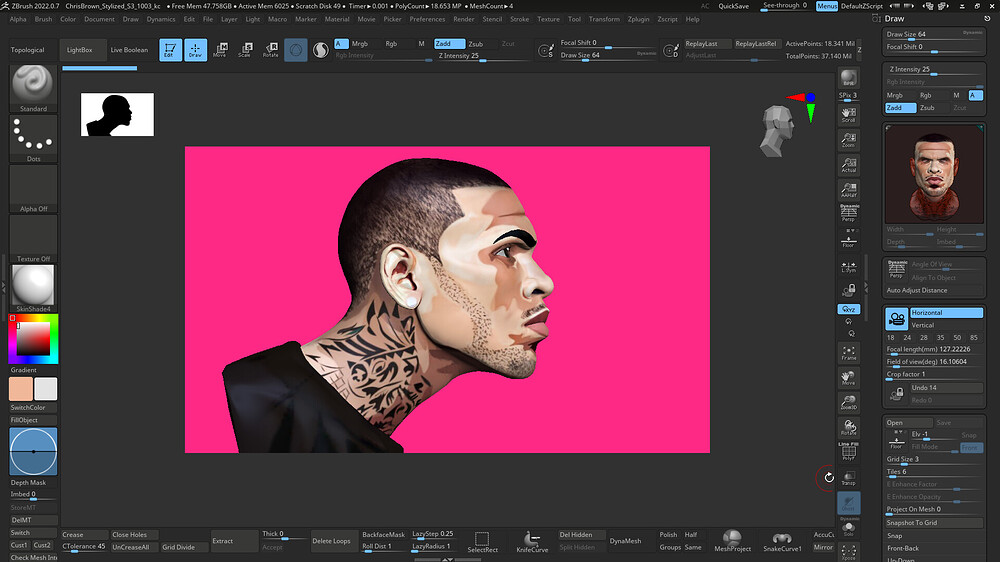
Task: Select the Scale transform icon
Action: [x=245, y=49]
